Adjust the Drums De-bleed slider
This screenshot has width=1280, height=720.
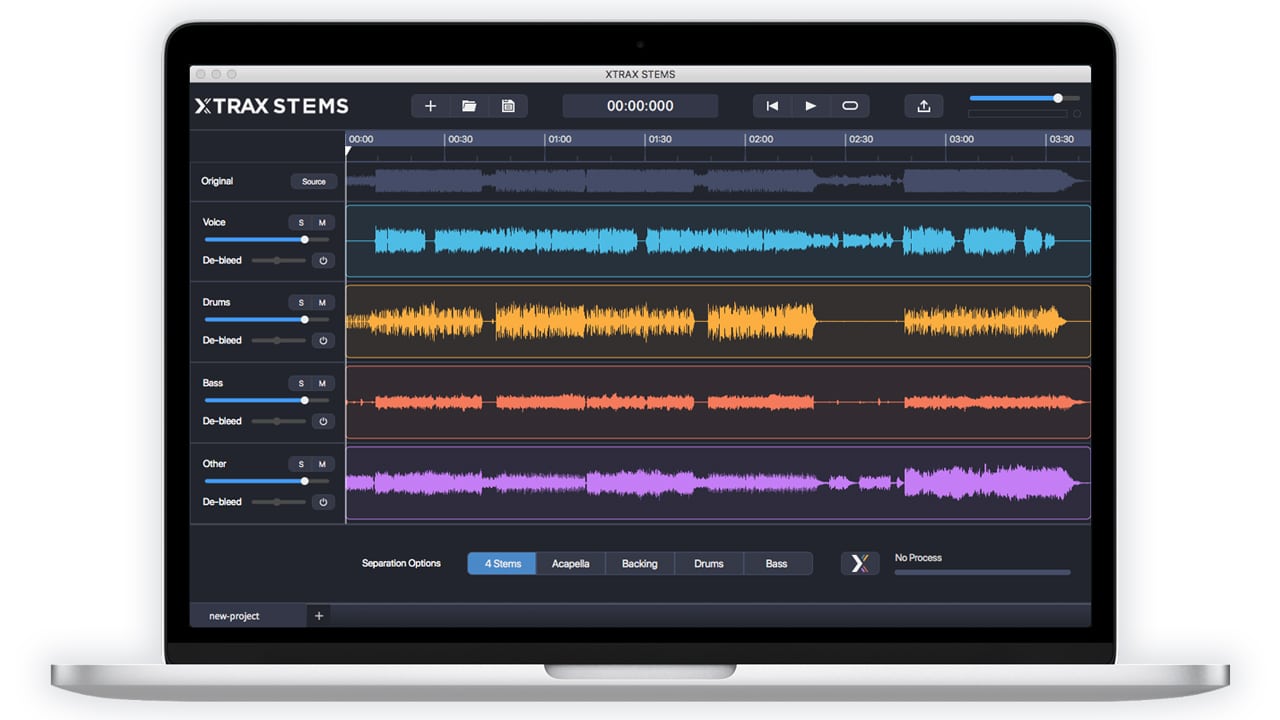(x=278, y=340)
